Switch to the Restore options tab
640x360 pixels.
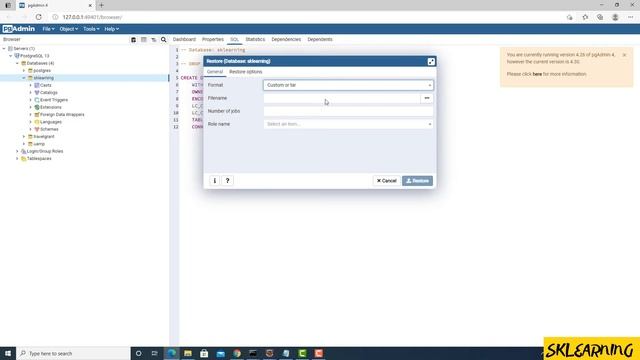pos(246,72)
